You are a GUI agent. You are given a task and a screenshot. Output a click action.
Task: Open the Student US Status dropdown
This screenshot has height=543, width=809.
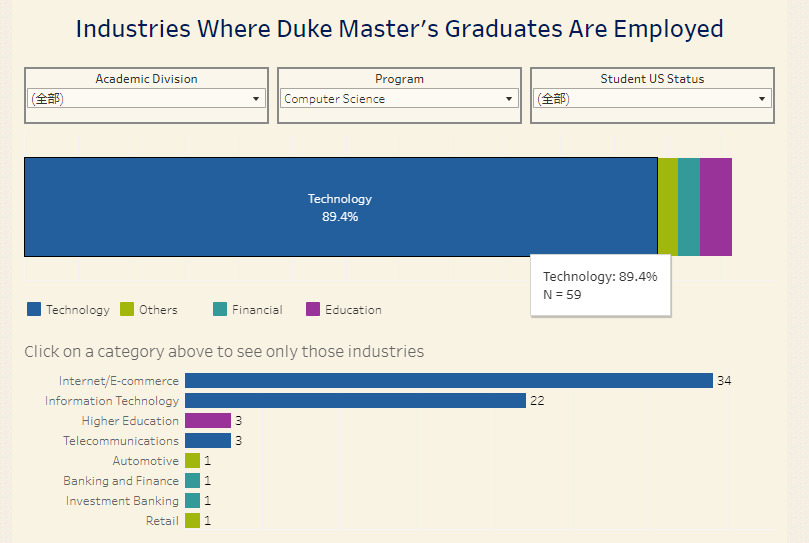click(652, 99)
